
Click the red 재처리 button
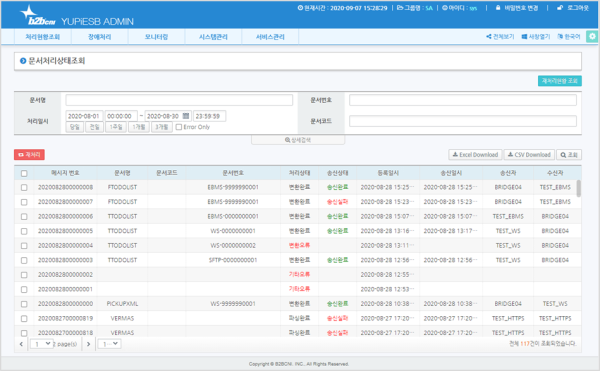click(29, 155)
